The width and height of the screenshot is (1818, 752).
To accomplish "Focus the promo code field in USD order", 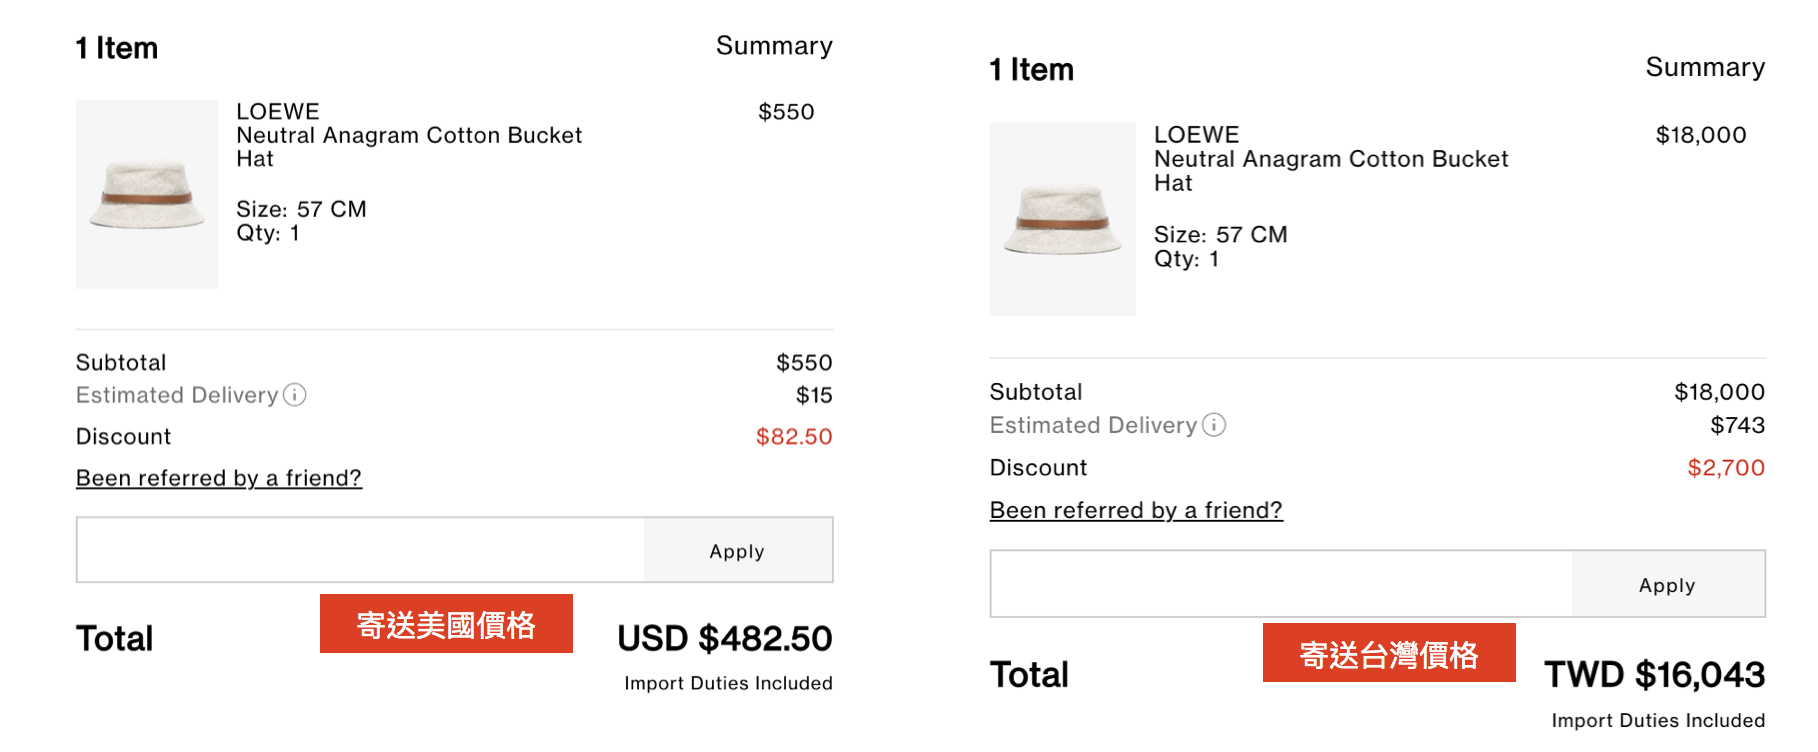I will pyautogui.click(x=361, y=550).
